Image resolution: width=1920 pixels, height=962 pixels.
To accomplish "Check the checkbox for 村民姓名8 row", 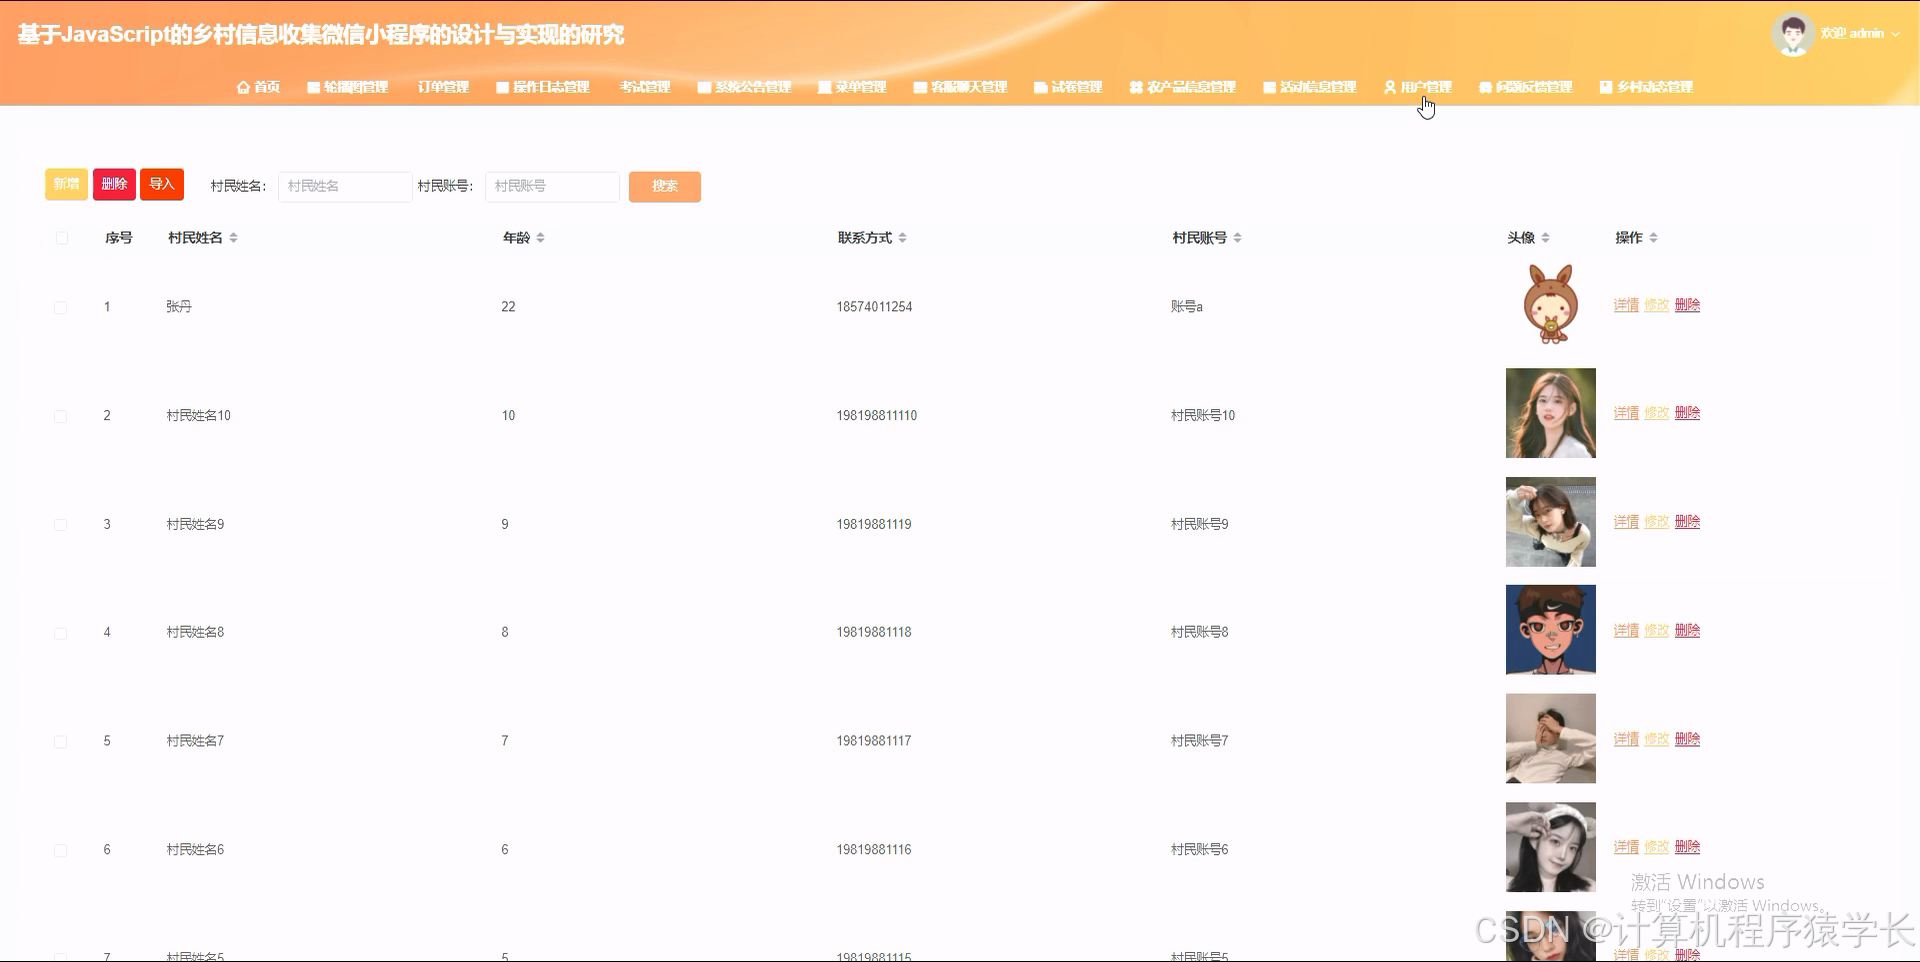I will click(61, 633).
